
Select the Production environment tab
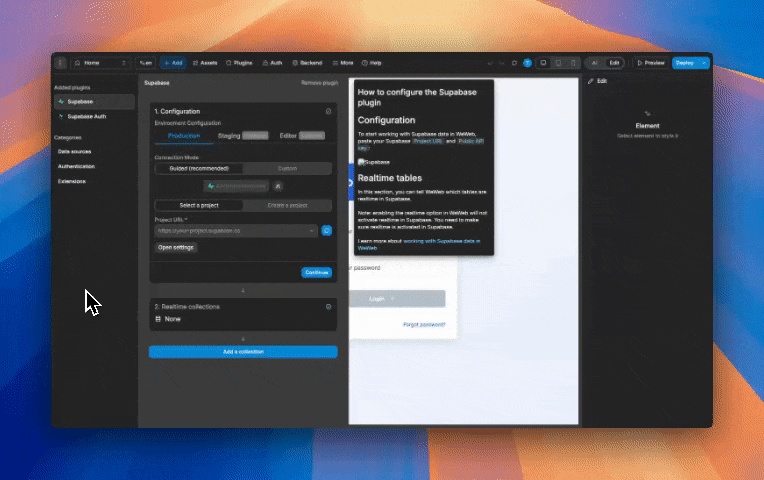pyautogui.click(x=184, y=136)
